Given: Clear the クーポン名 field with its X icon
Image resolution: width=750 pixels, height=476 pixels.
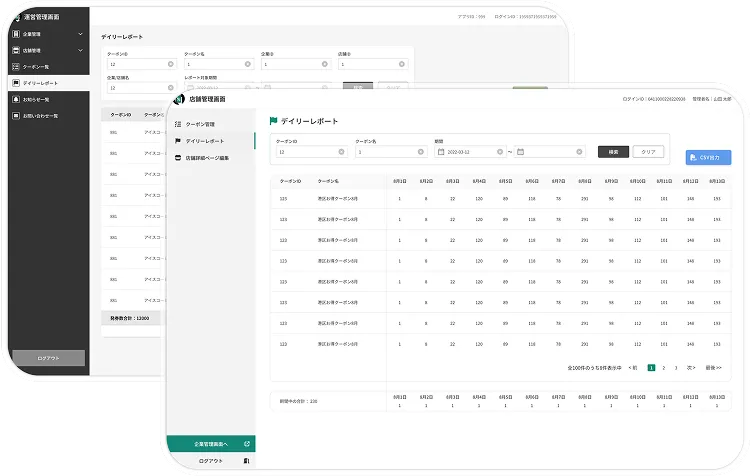Looking at the screenshot, I should [x=421, y=152].
